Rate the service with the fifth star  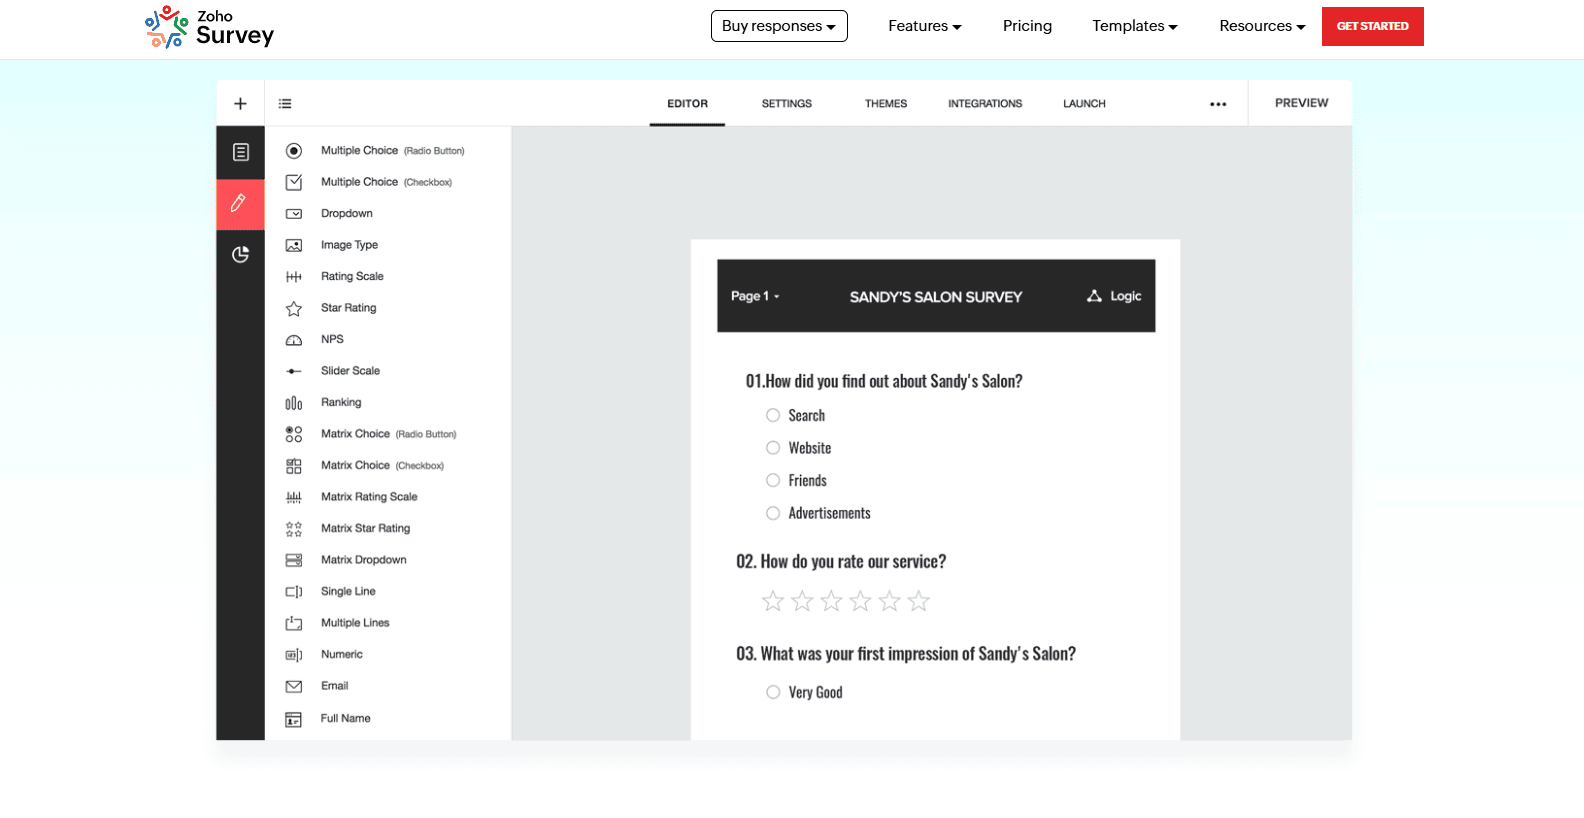(x=890, y=601)
